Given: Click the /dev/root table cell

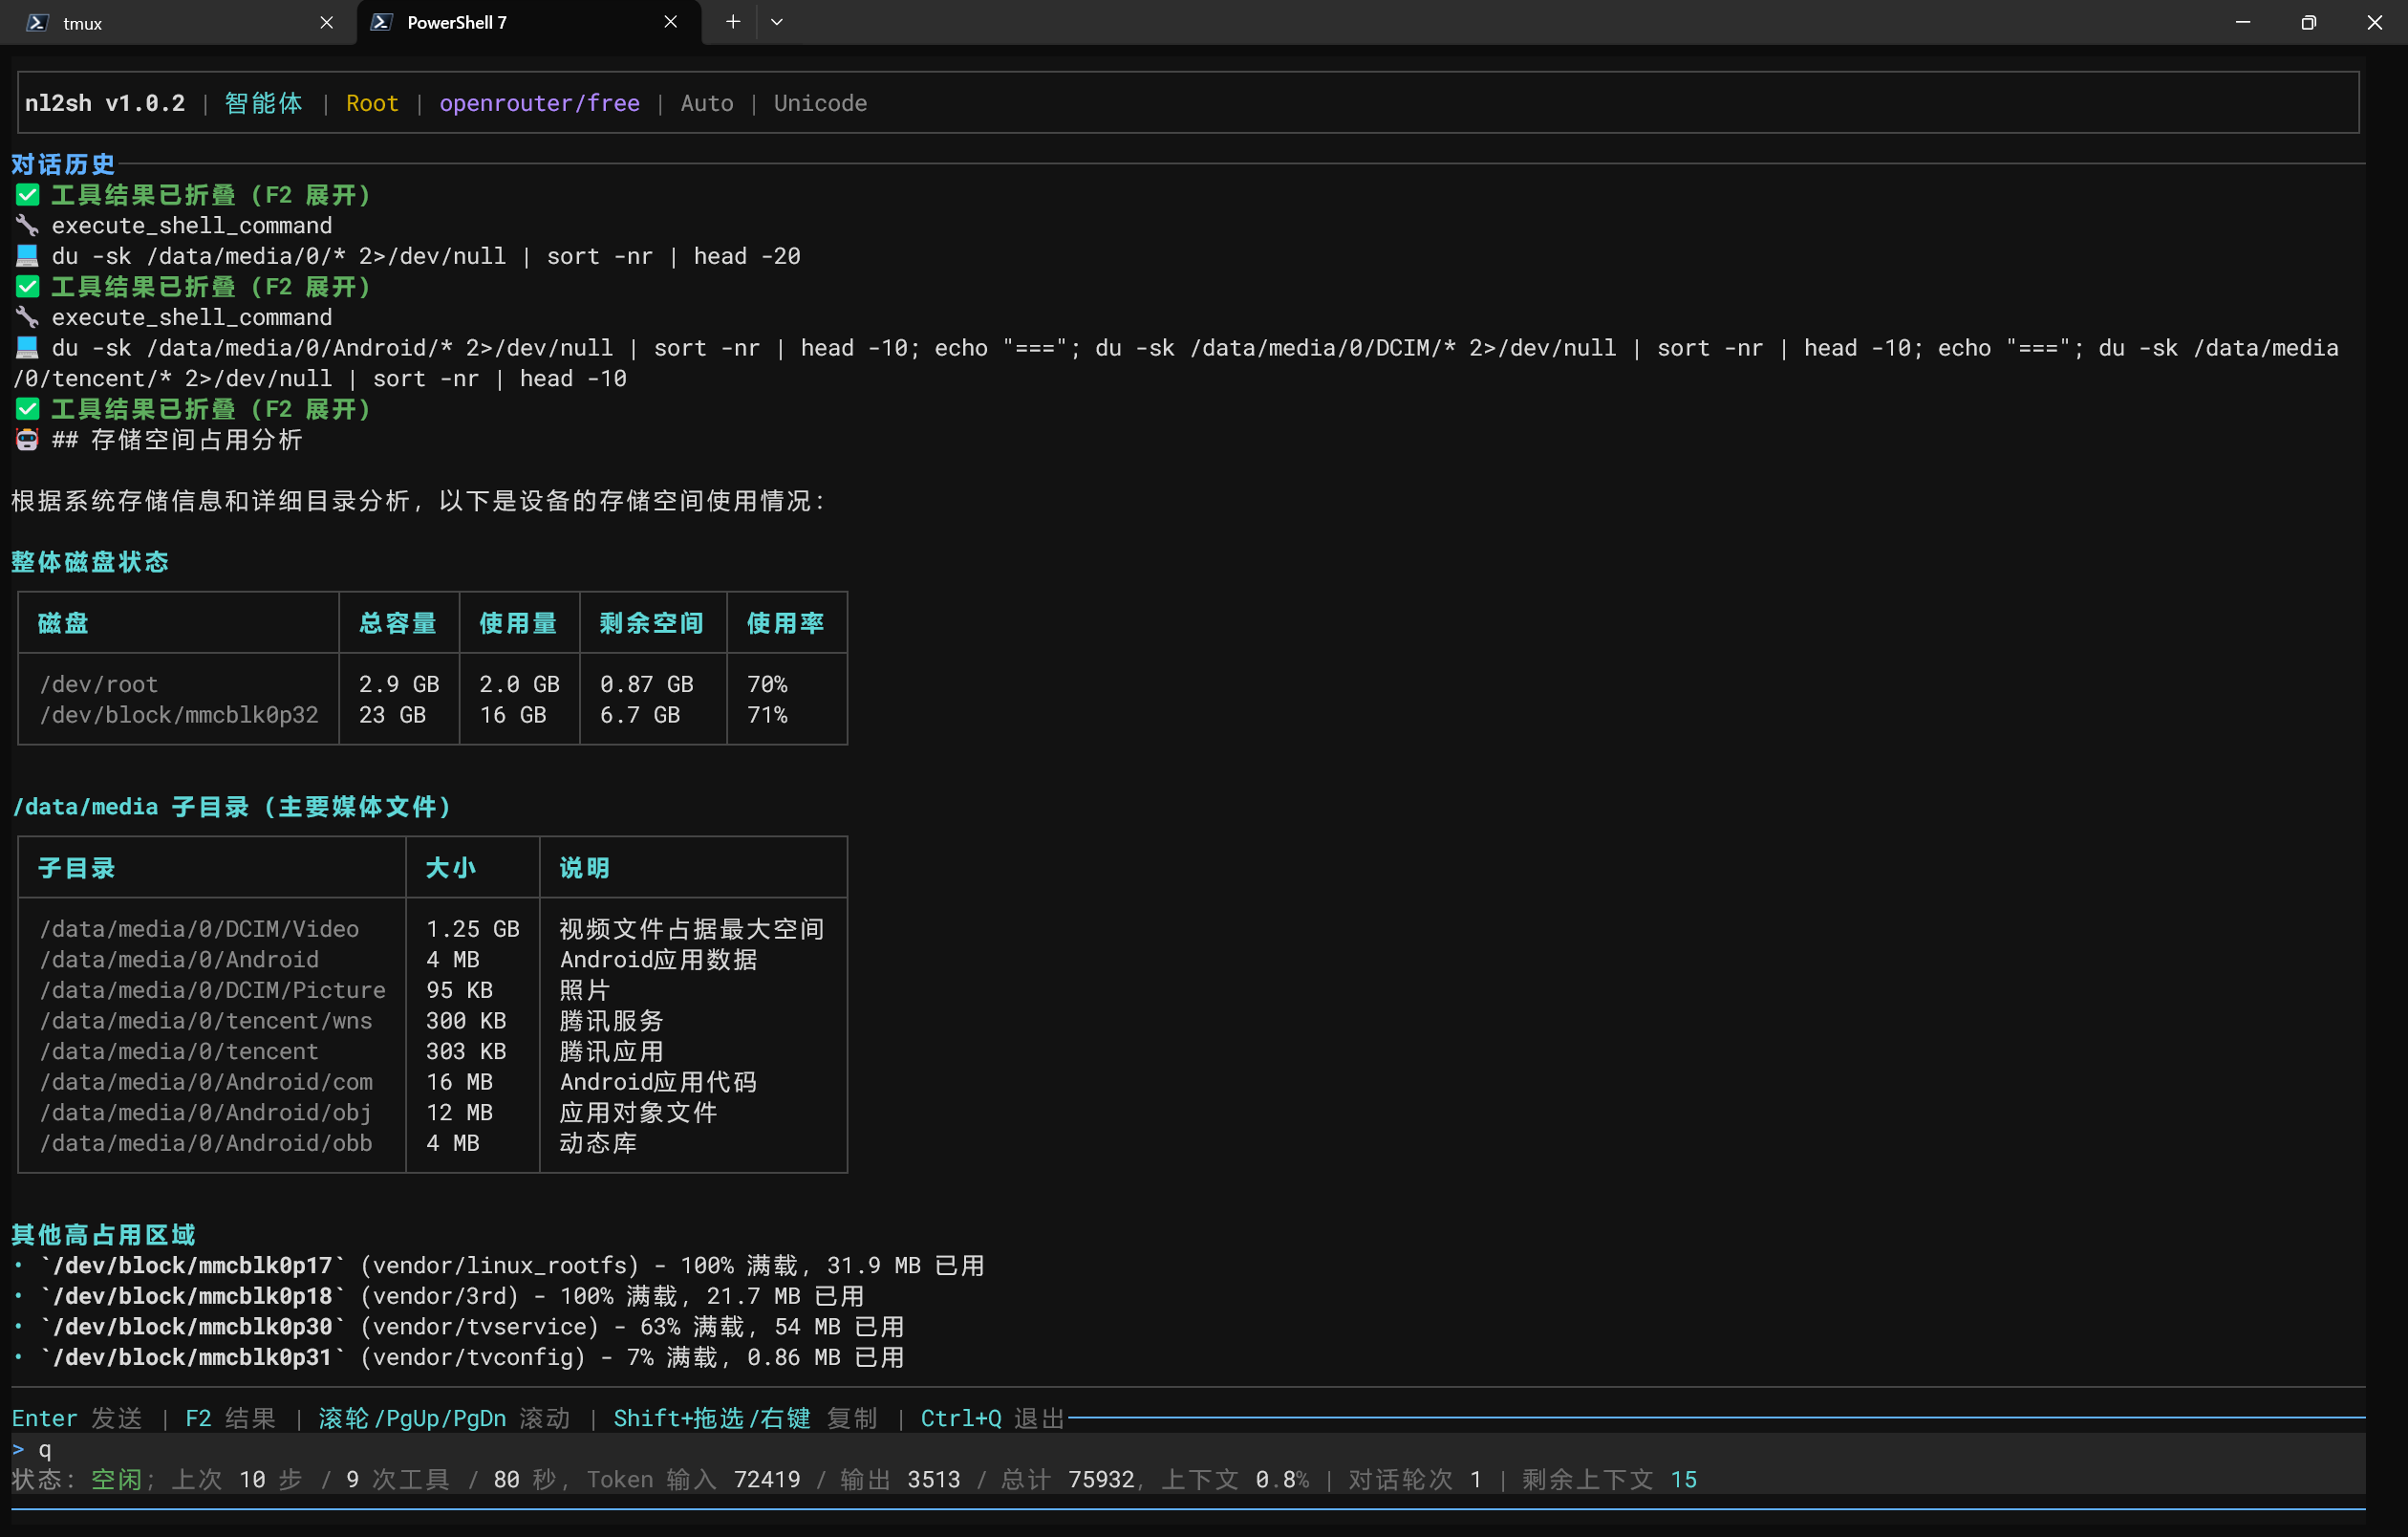Looking at the screenshot, I should (x=99, y=684).
